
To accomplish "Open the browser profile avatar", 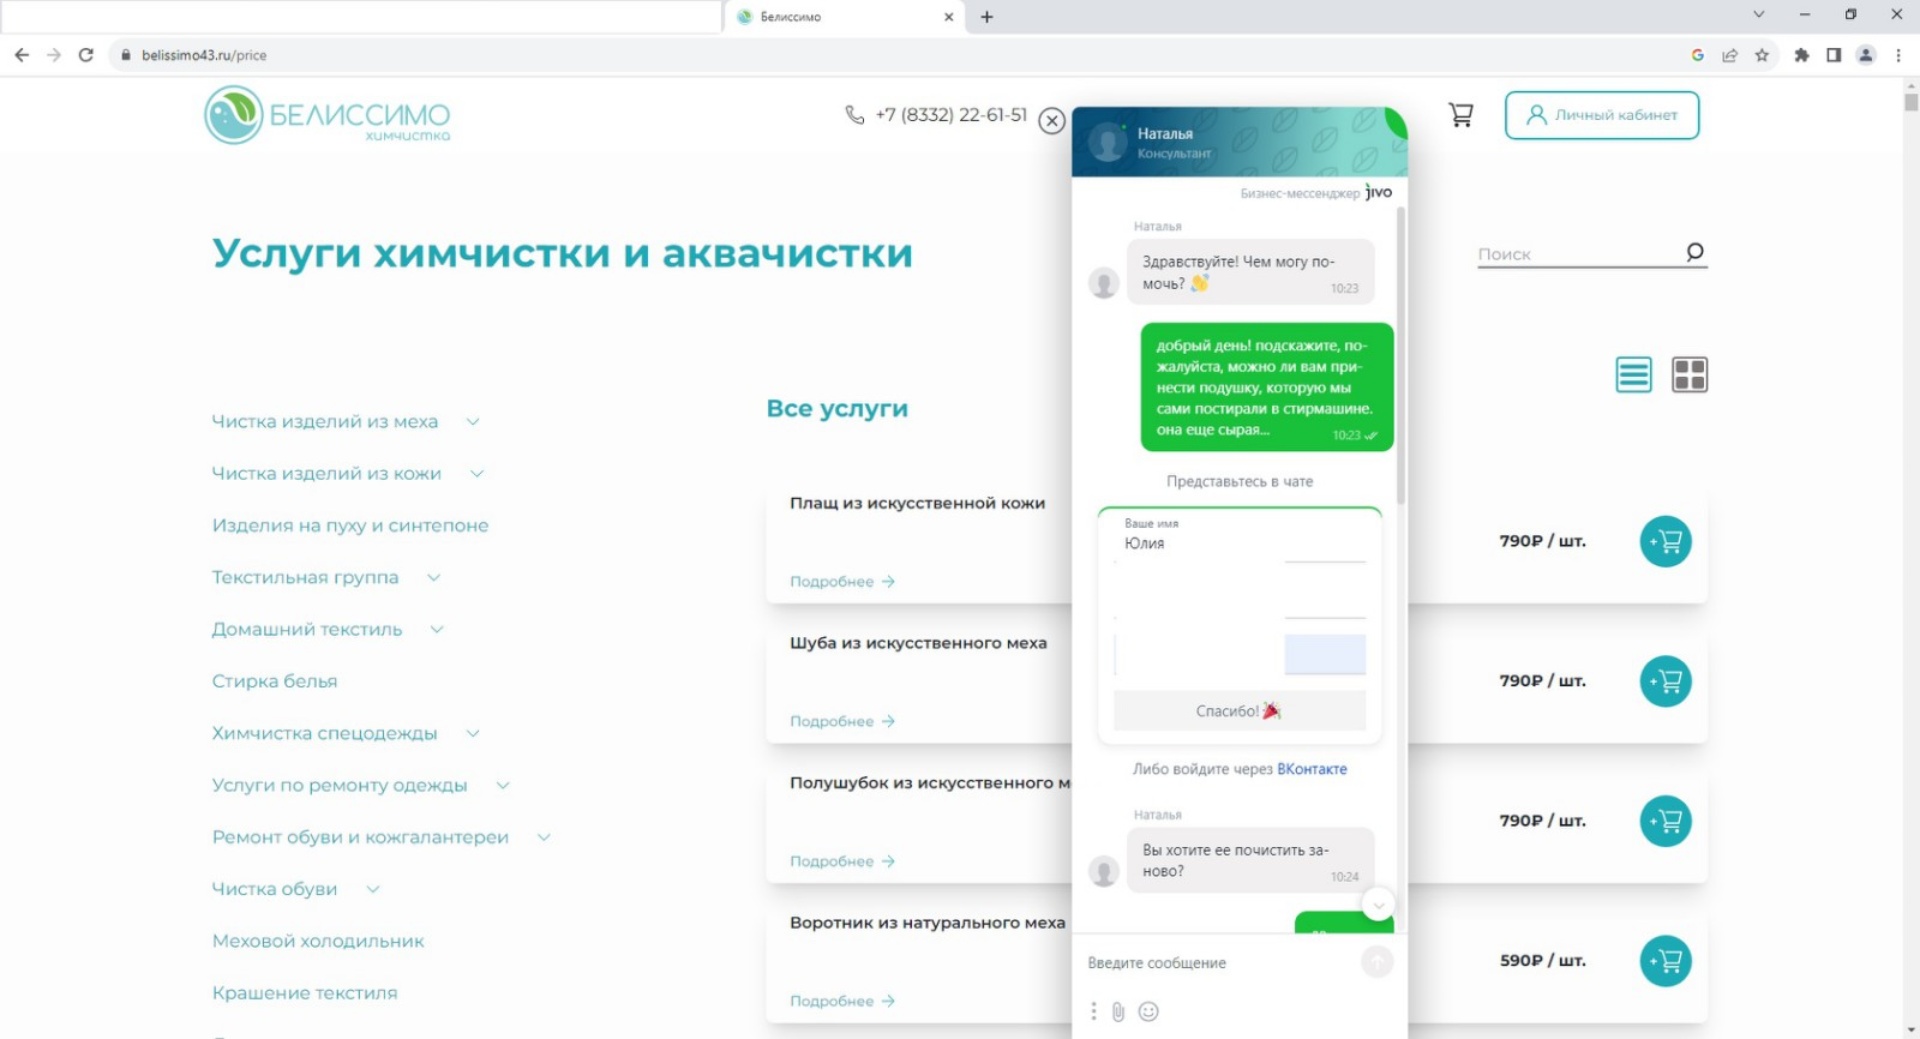I will point(1866,55).
